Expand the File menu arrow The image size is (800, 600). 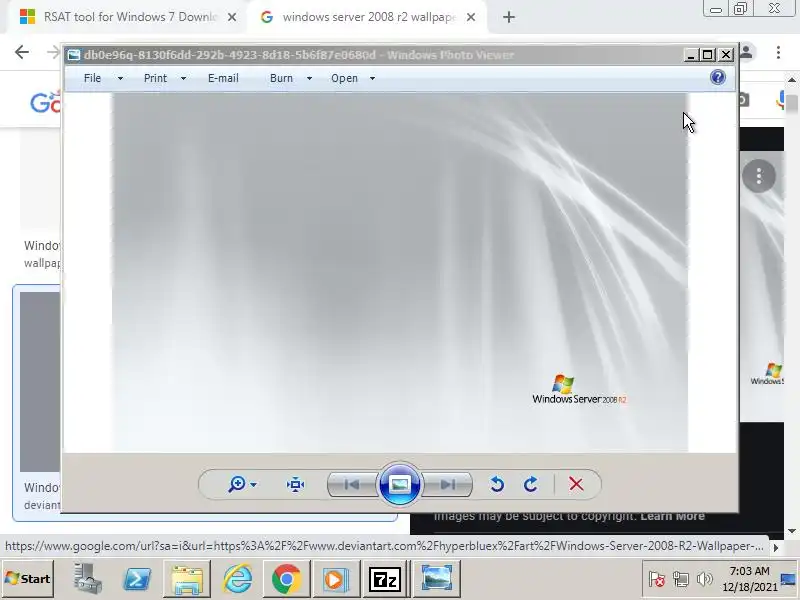pyautogui.click(x=120, y=79)
